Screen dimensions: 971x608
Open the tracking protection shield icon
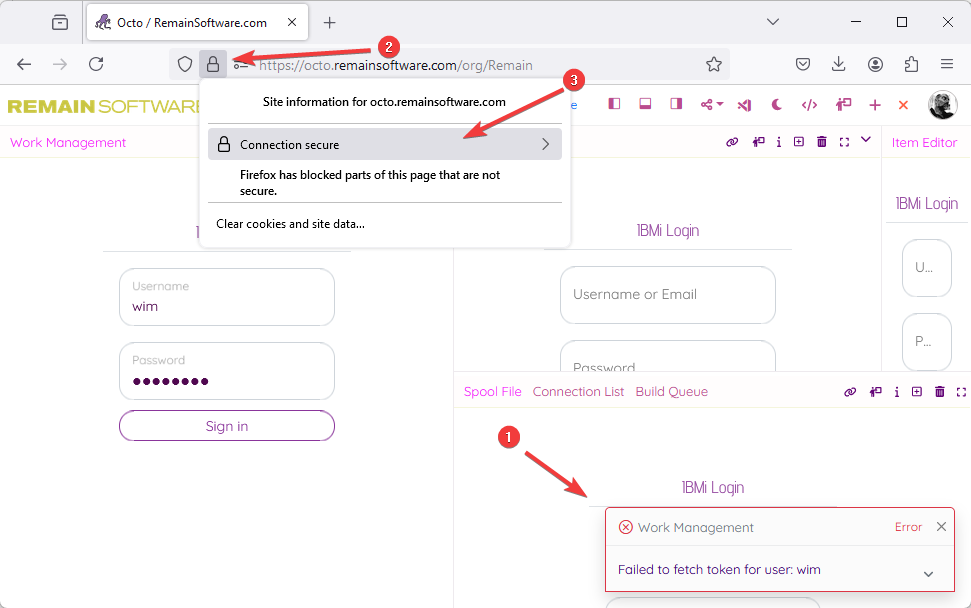click(x=185, y=64)
